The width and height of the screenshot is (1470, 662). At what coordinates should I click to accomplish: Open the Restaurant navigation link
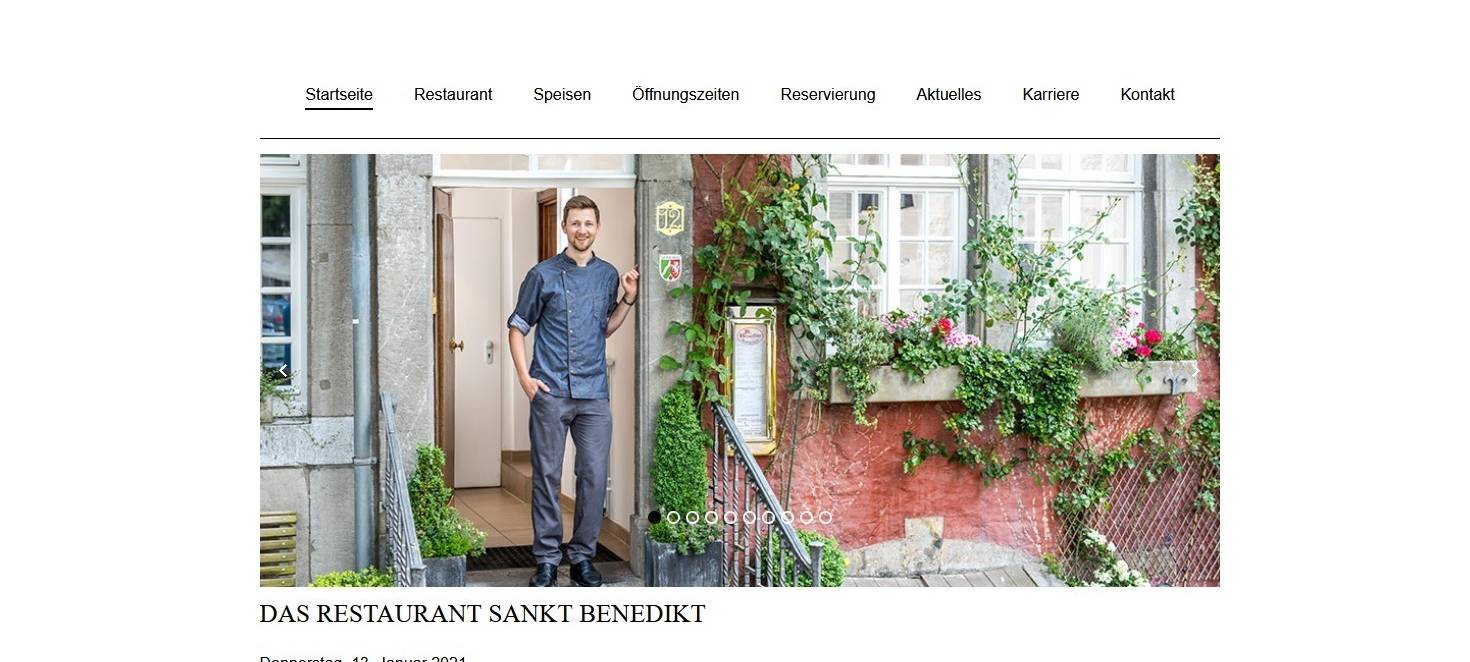coord(453,95)
